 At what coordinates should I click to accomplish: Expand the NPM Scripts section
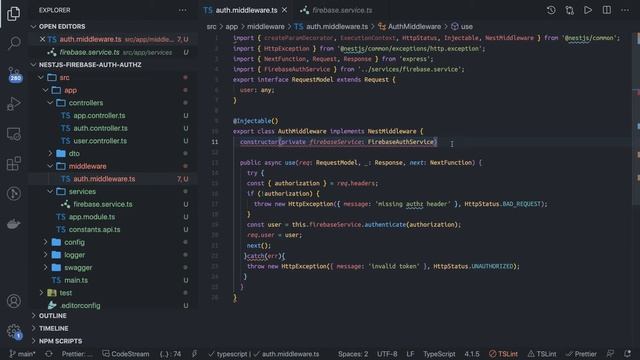pyautogui.click(x=60, y=341)
